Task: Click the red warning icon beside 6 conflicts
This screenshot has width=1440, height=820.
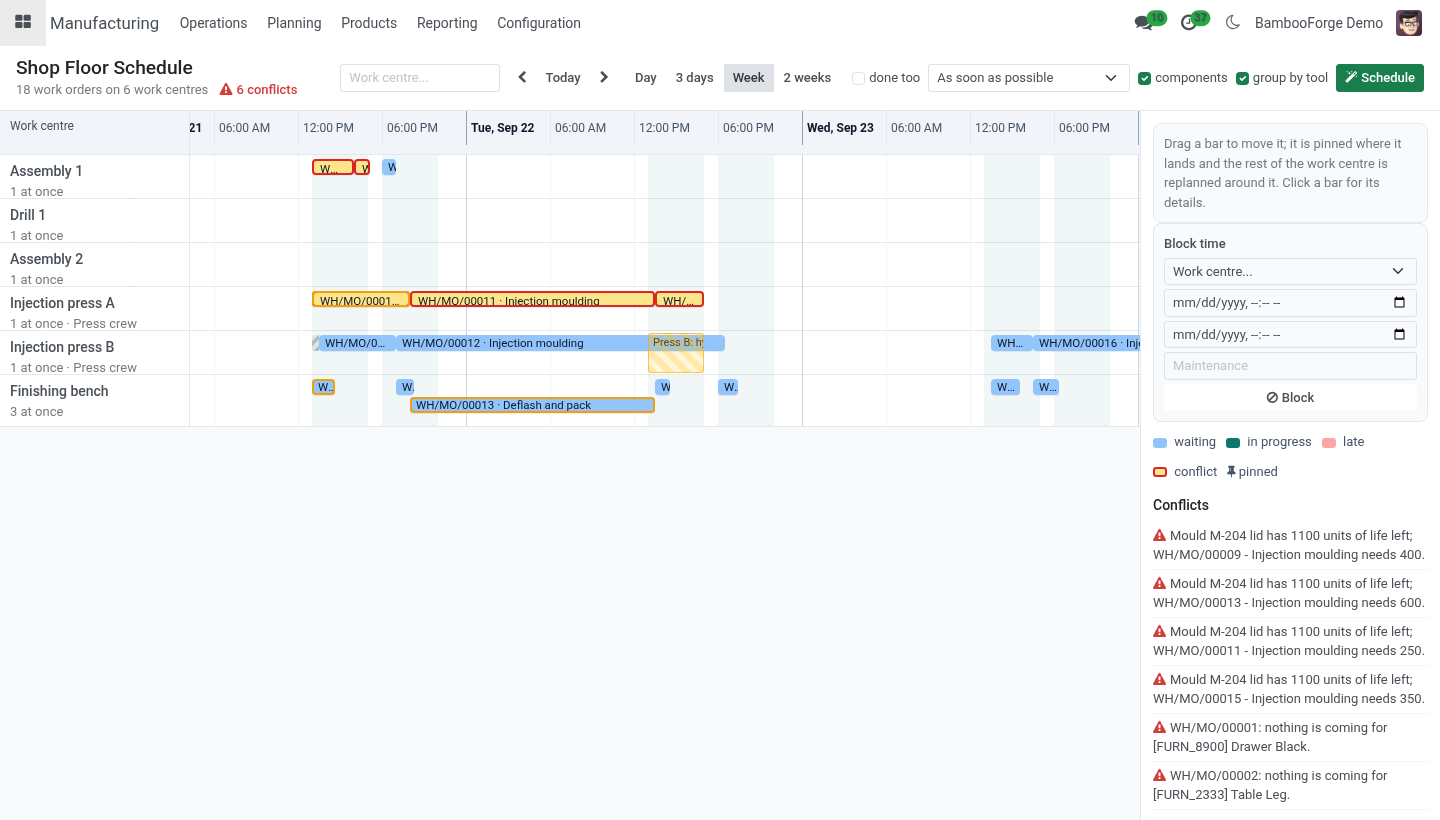Action: [226, 90]
